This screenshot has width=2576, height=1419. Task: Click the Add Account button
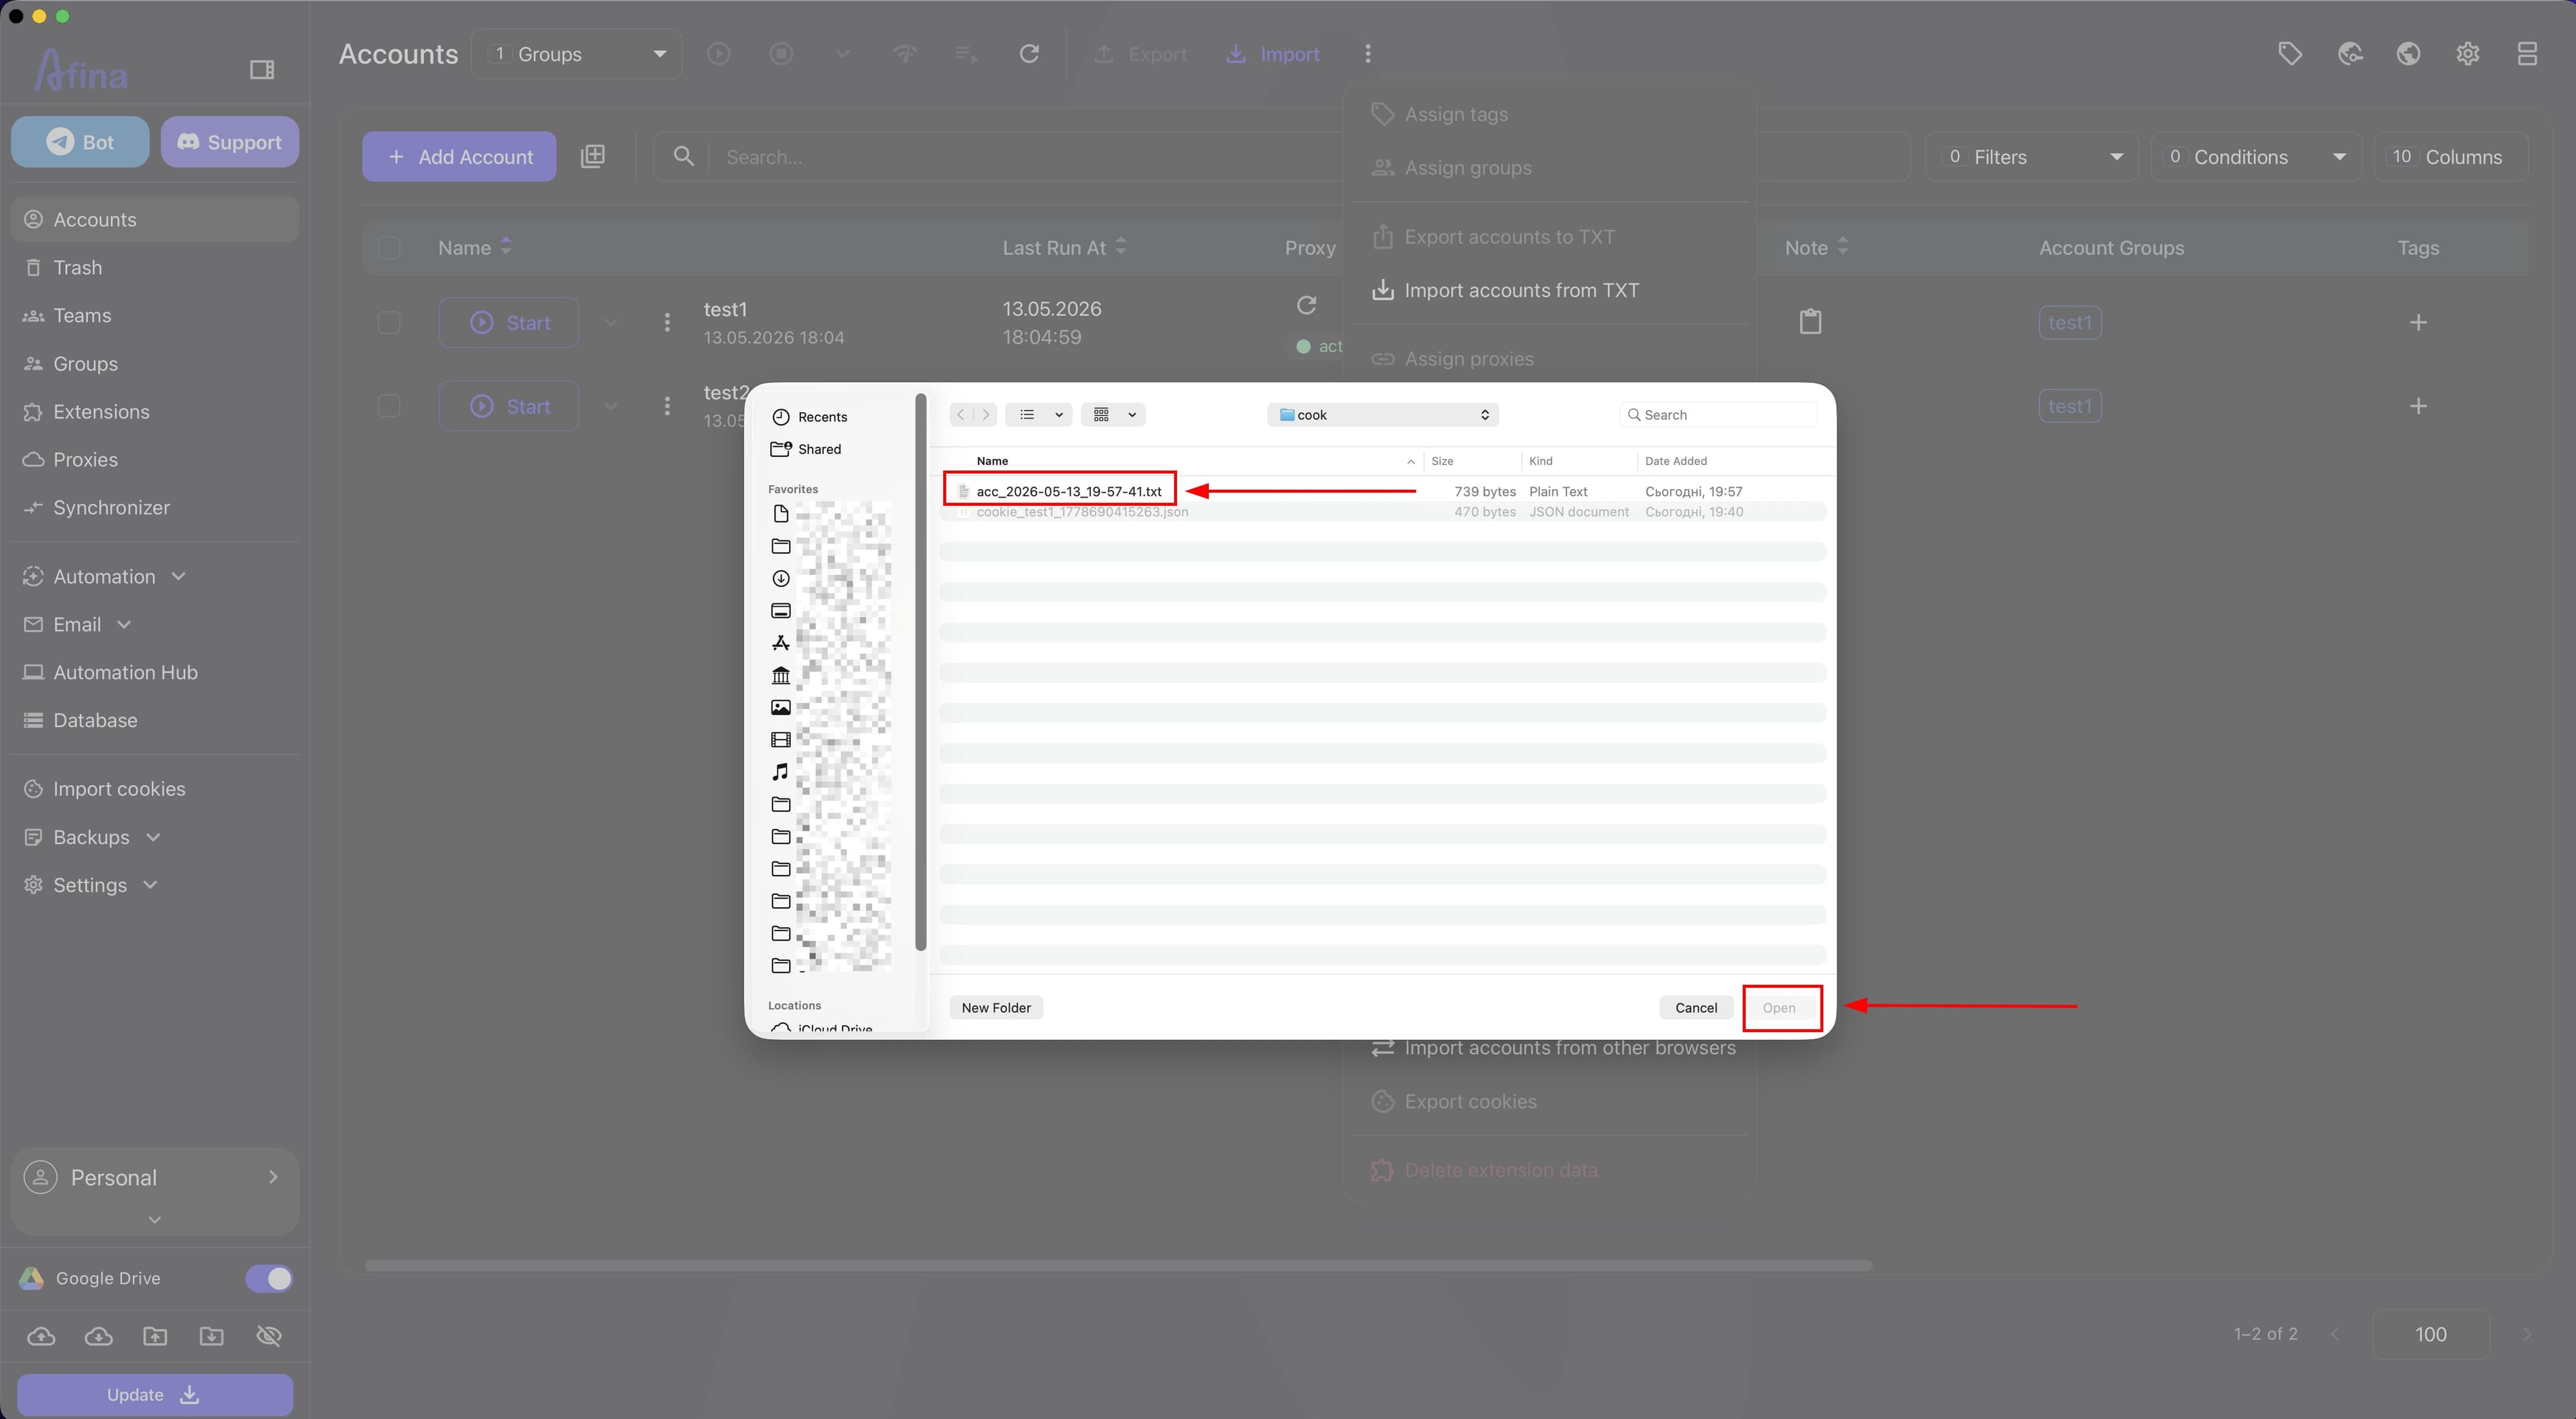[459, 156]
